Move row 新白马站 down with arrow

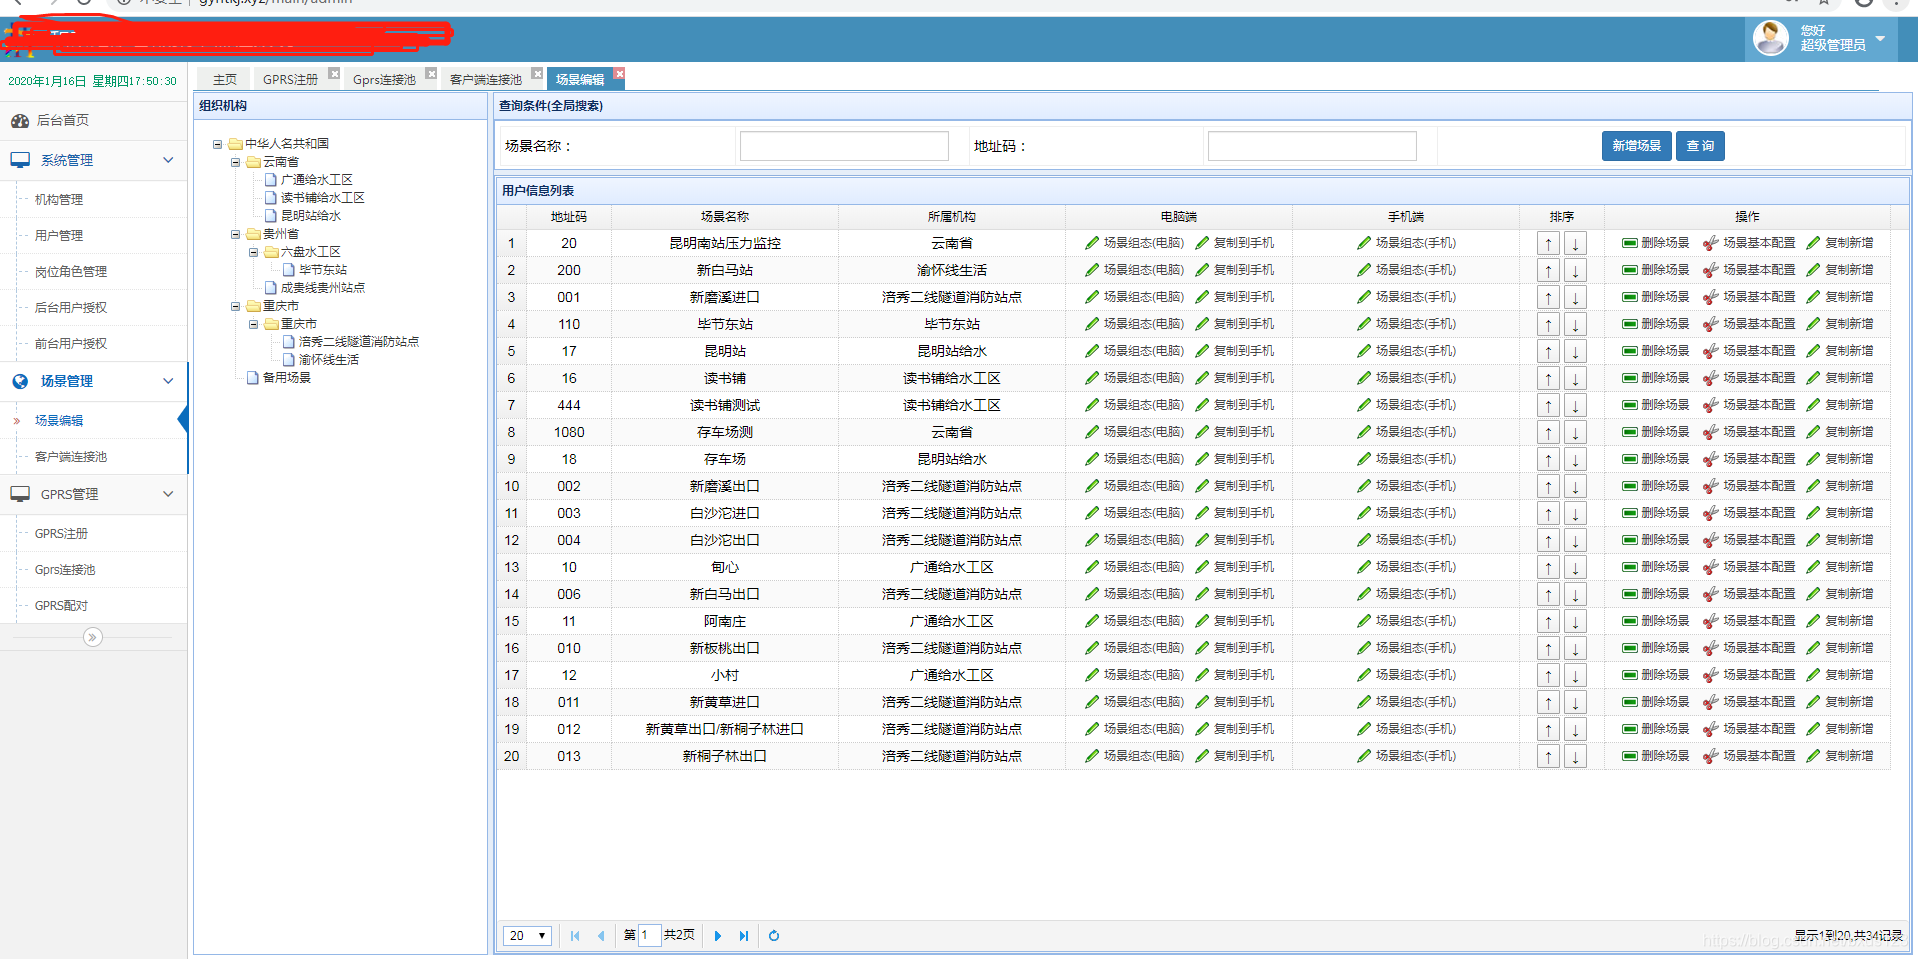pyautogui.click(x=1575, y=270)
